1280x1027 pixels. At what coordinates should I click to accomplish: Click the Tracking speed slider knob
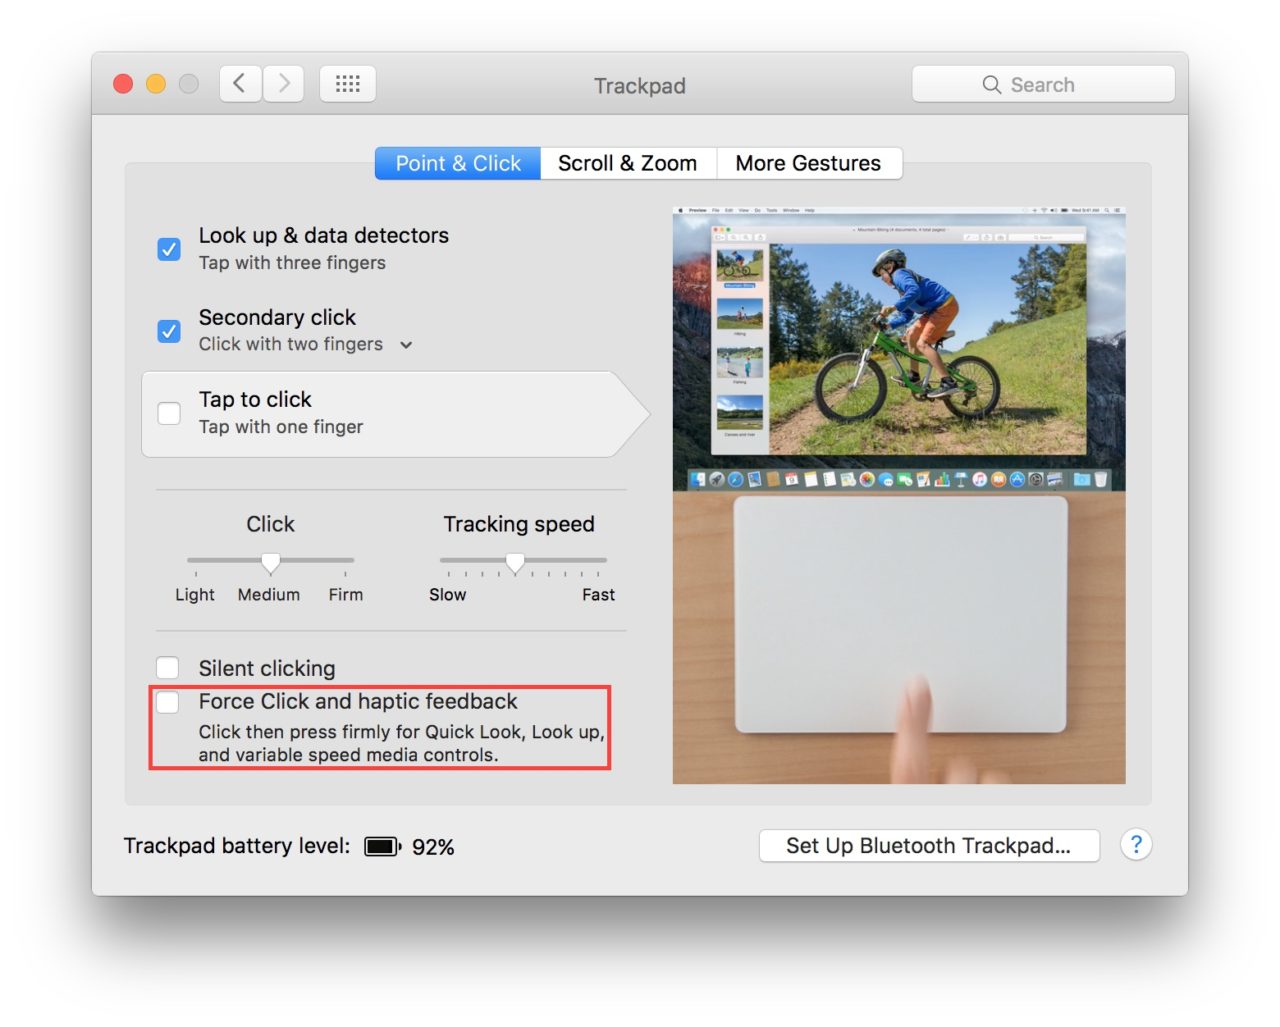[x=515, y=563]
